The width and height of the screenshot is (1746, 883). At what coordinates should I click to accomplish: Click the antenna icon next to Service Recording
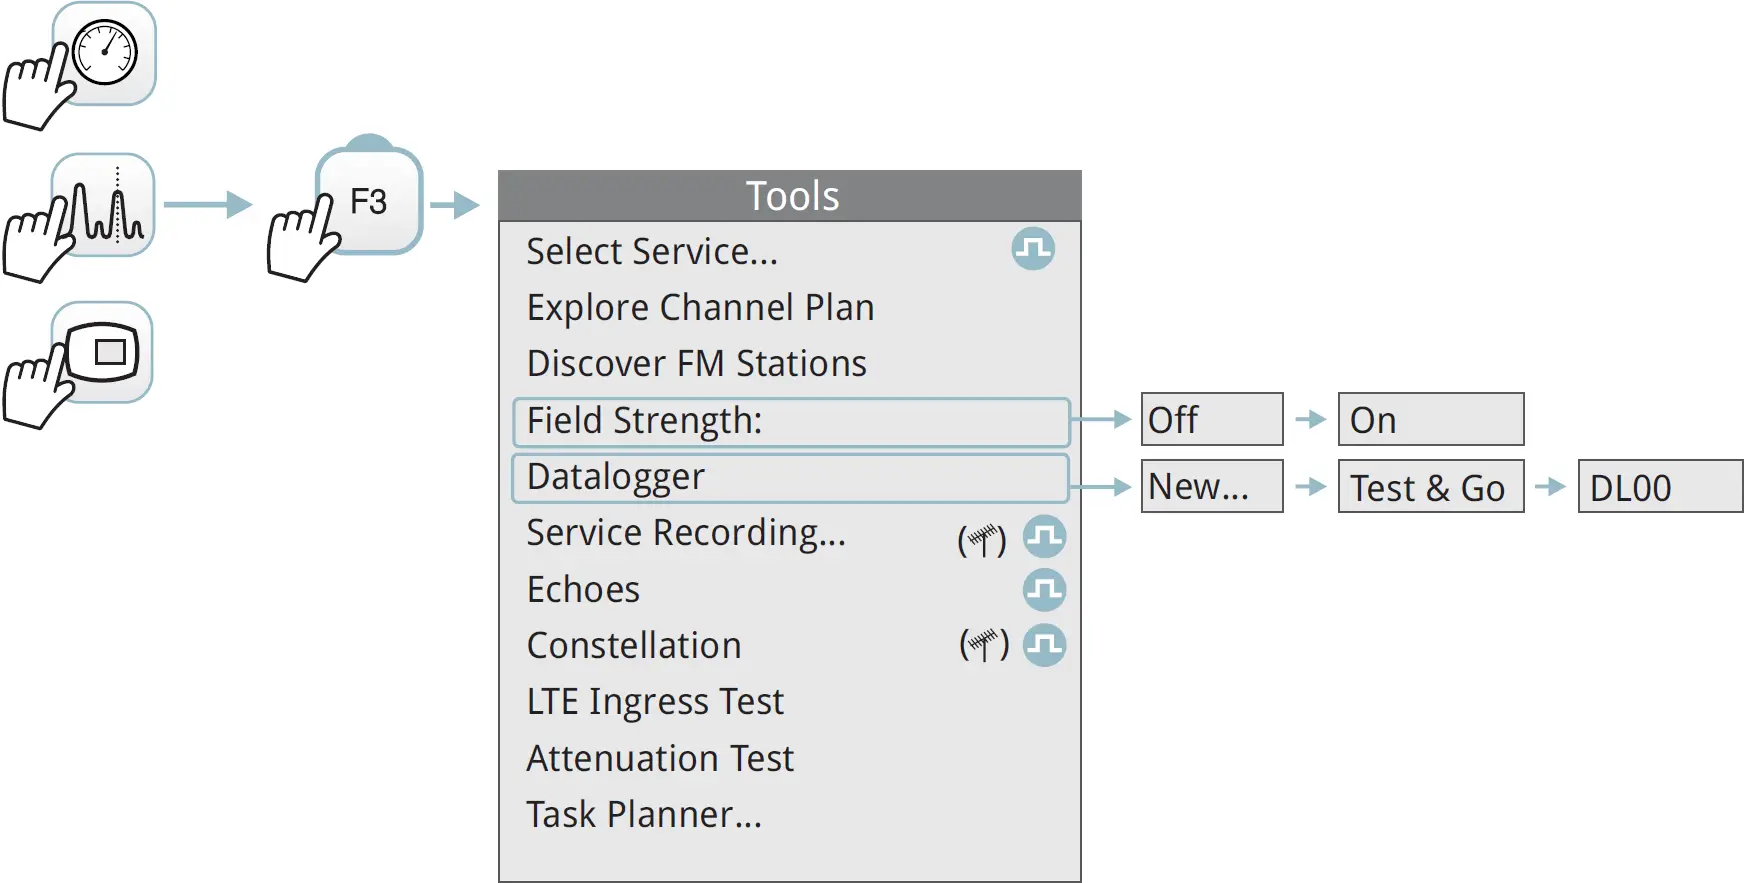coord(981,539)
